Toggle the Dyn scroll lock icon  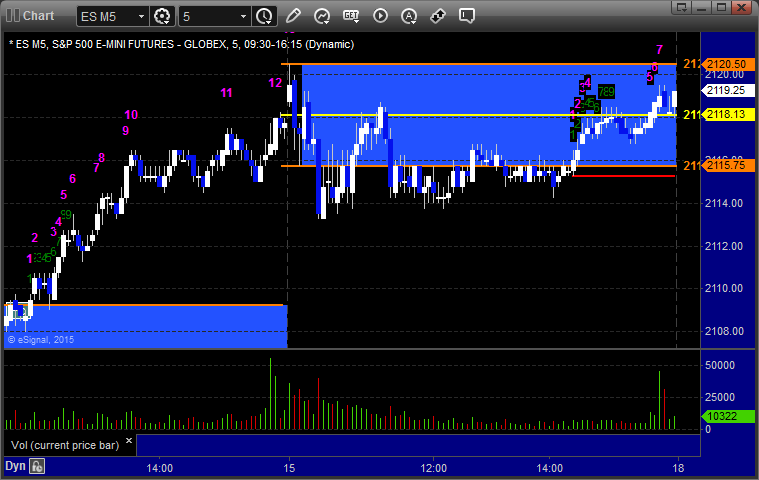(37, 466)
